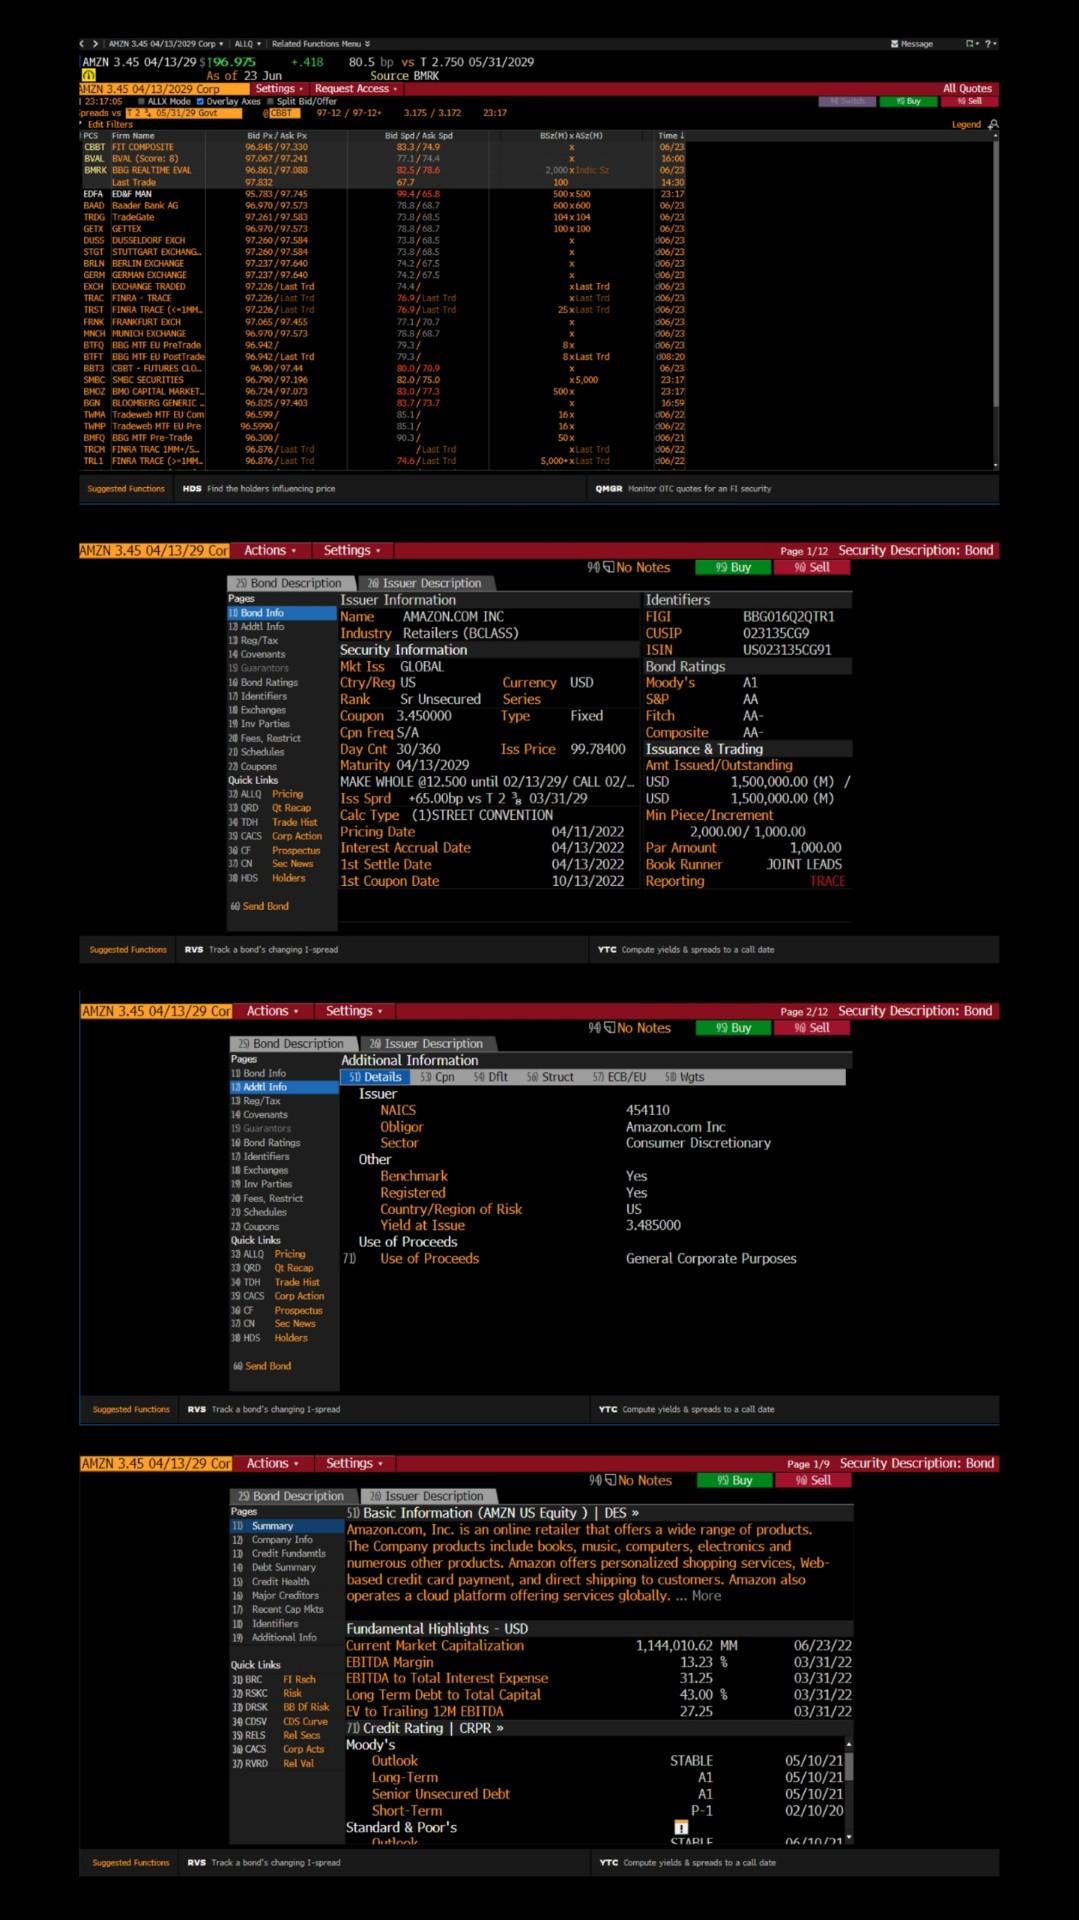Switch to the 58 Wgts tab
Image resolution: width=1079 pixels, height=1920 pixels.
pyautogui.click(x=684, y=1077)
